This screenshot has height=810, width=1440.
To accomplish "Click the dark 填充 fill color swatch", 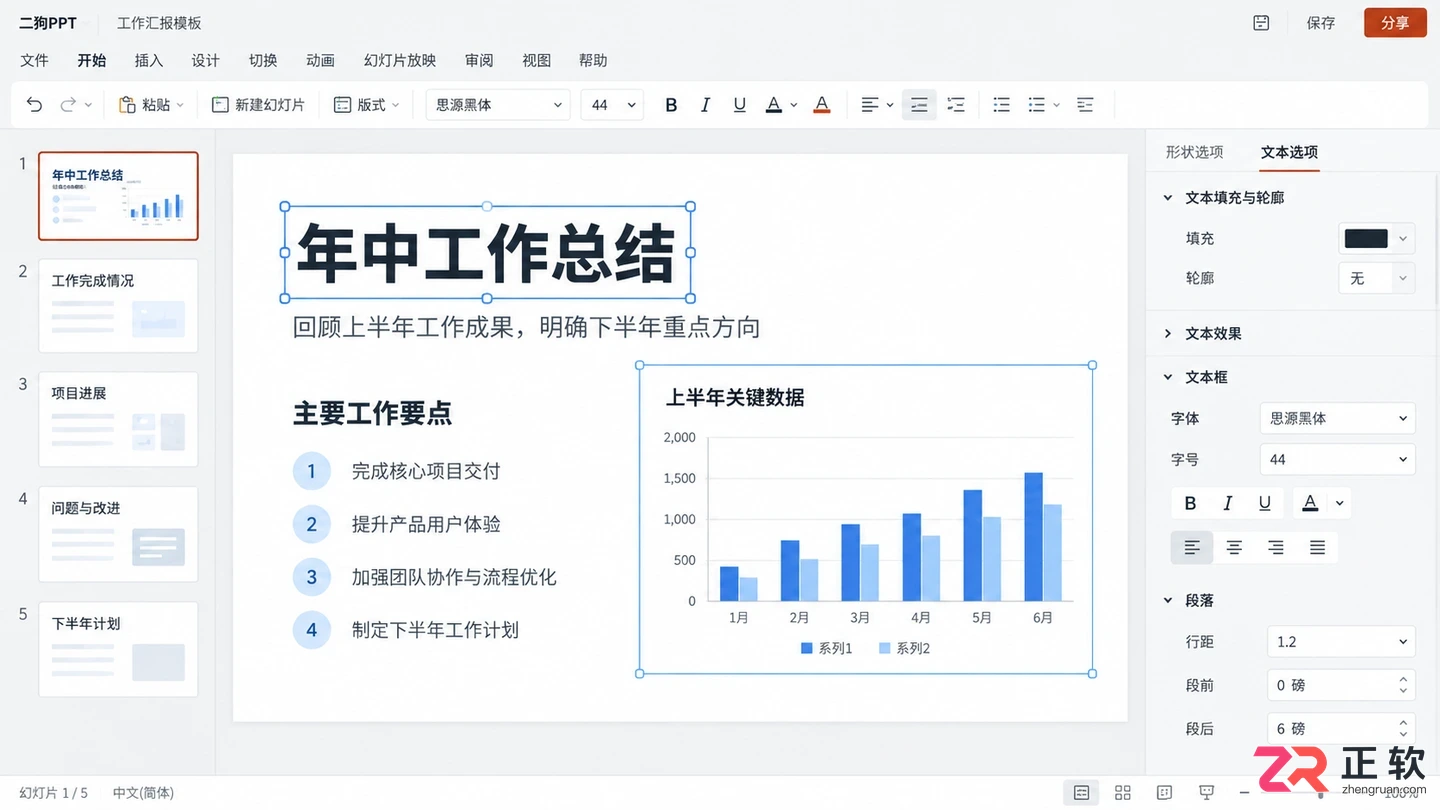I will [x=1366, y=238].
